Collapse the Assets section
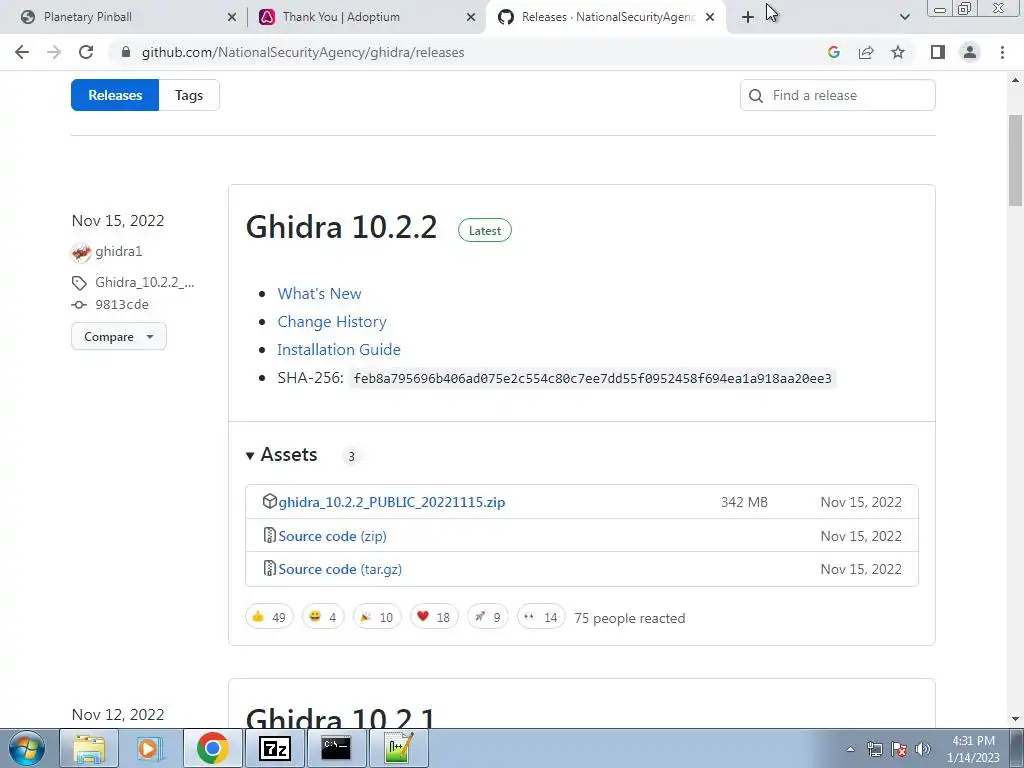 (282, 455)
